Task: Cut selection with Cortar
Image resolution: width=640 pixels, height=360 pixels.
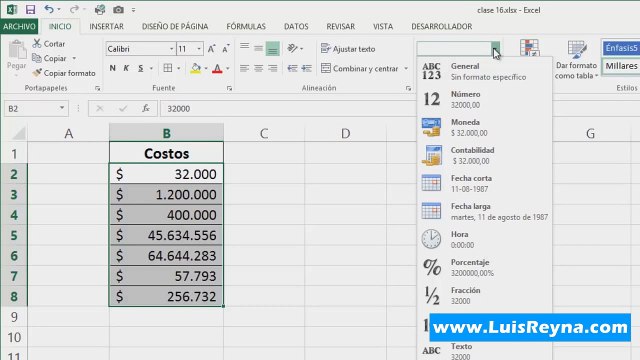Action: (x=49, y=43)
